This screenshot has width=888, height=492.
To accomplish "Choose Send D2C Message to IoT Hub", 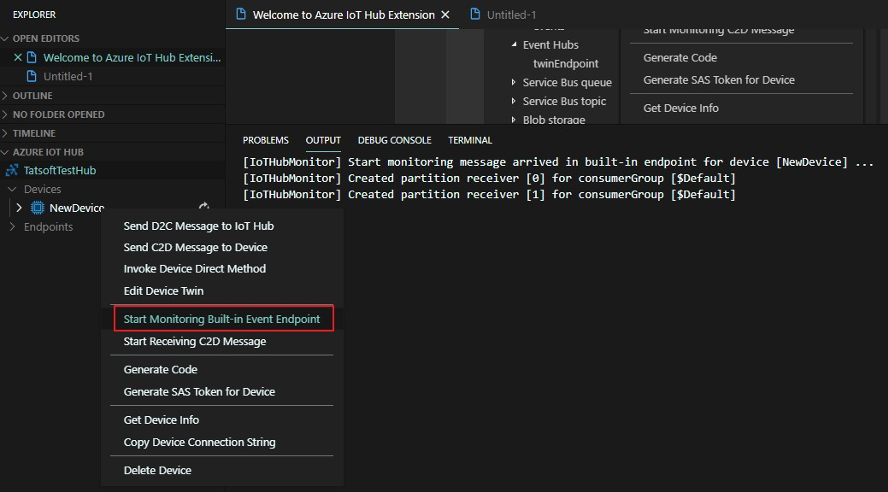I will pos(198,226).
